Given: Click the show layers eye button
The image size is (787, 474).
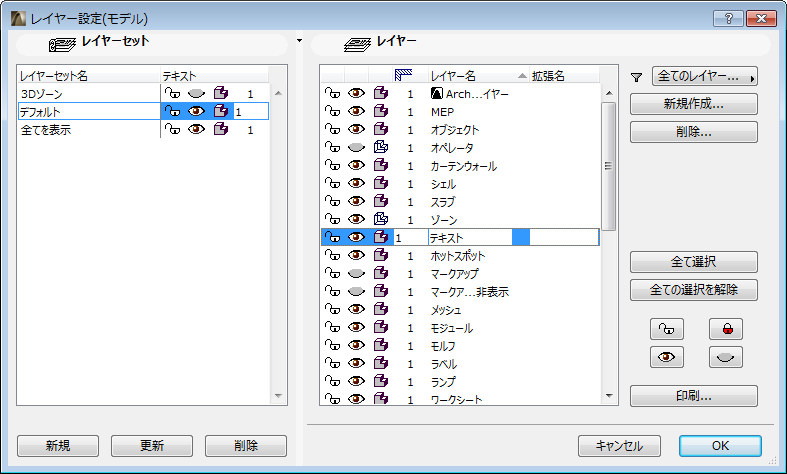Looking at the screenshot, I should [x=667, y=357].
